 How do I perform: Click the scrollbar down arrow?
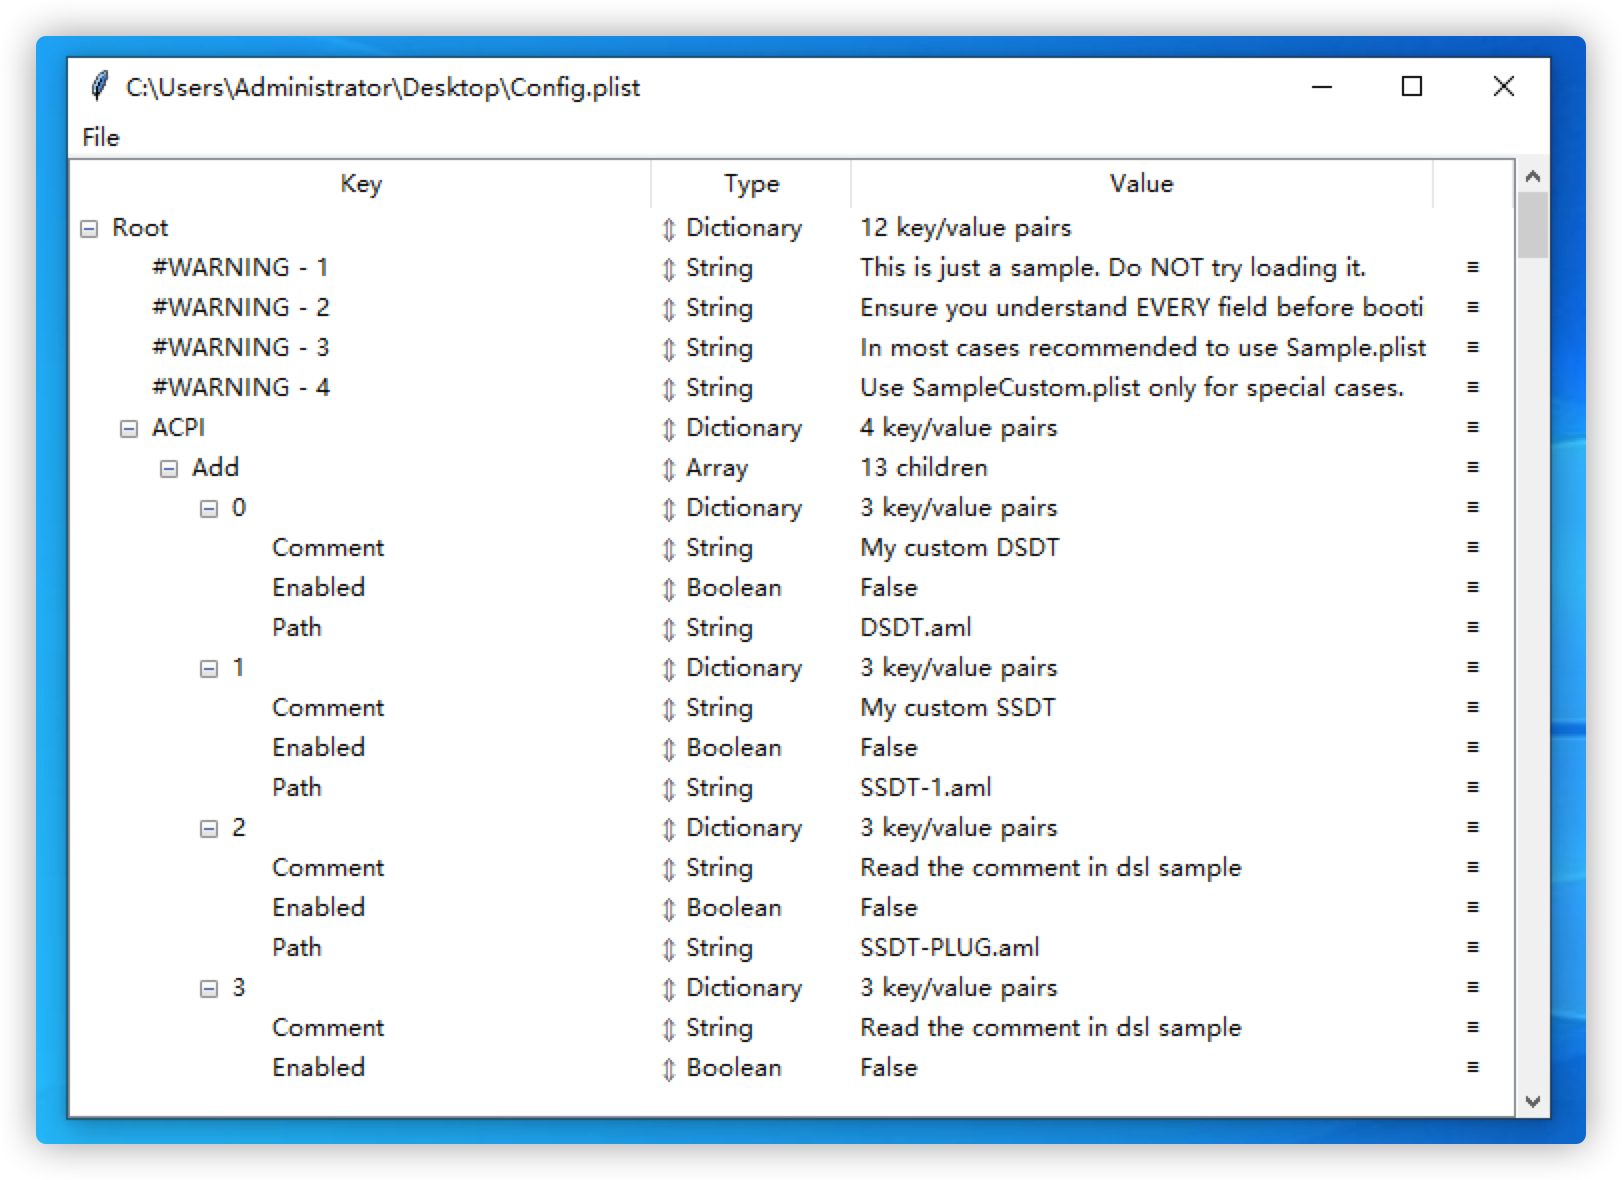point(1532,1101)
